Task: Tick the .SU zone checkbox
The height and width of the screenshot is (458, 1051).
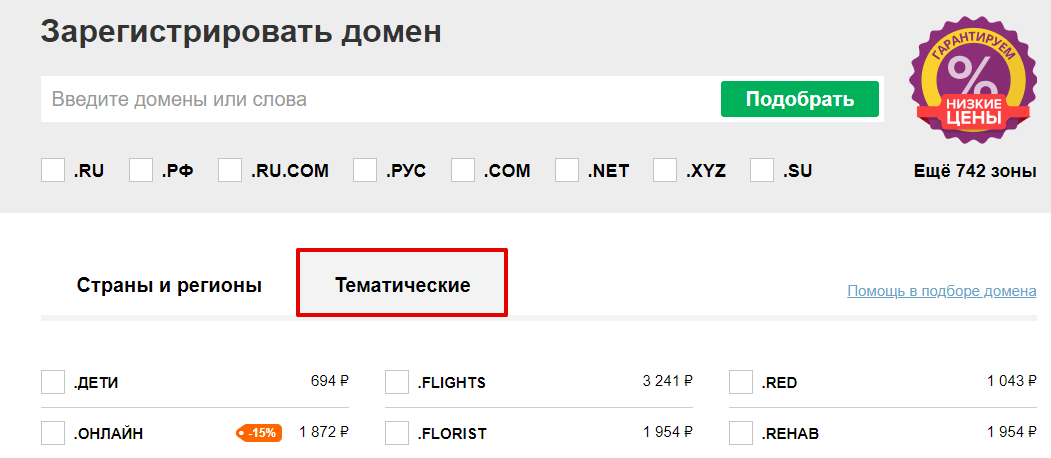Action: tap(763, 170)
